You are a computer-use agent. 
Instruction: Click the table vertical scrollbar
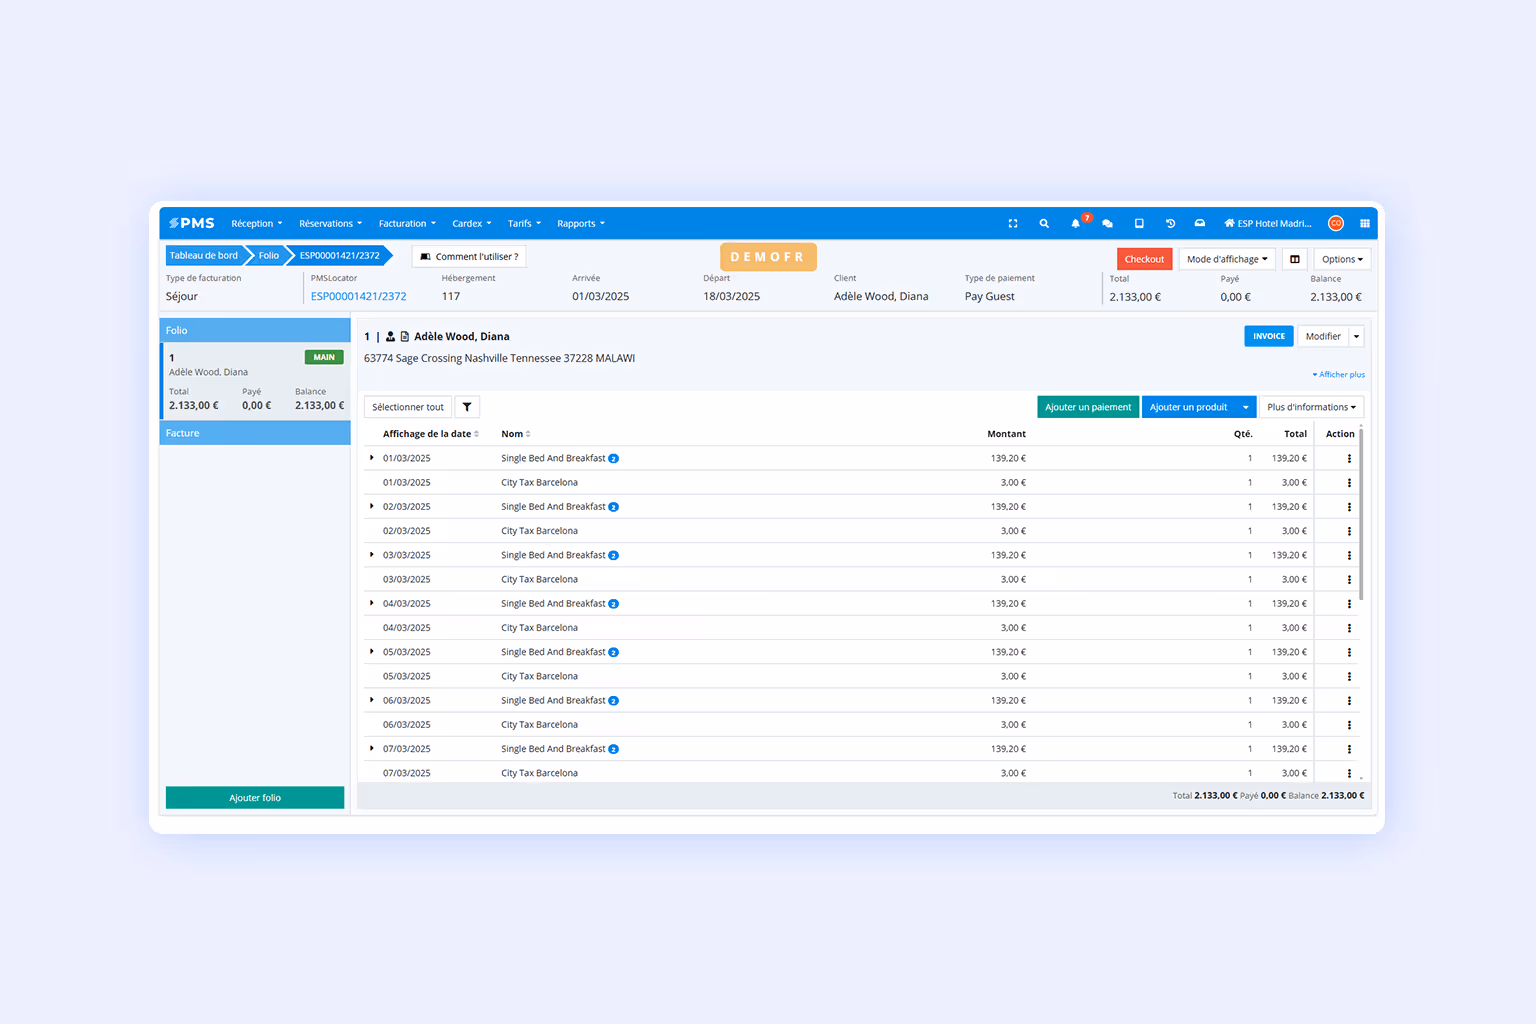(x=1361, y=515)
